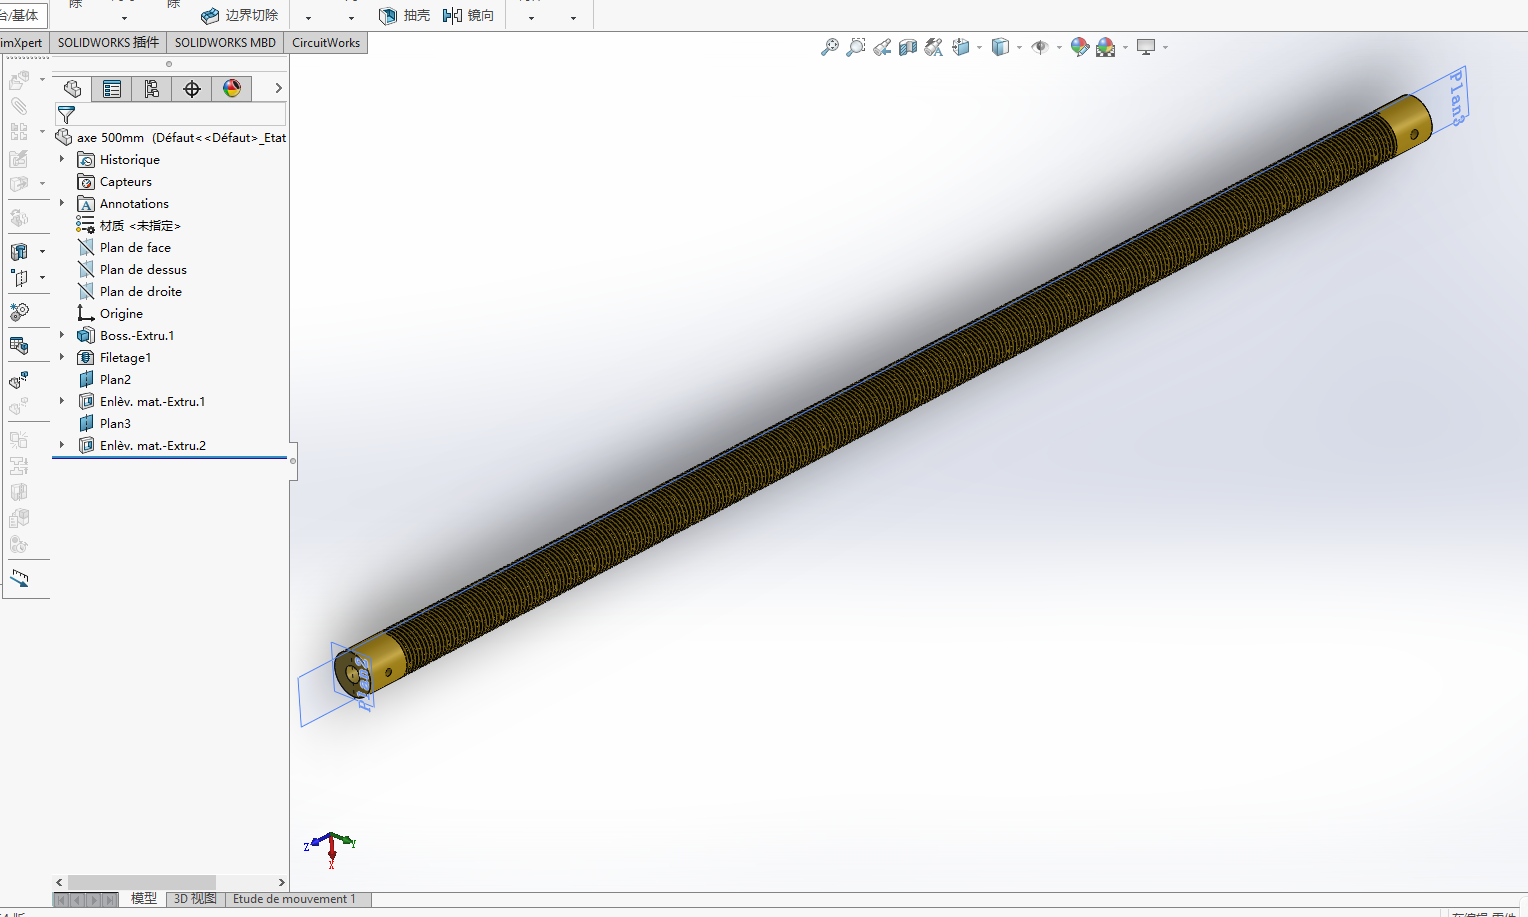
Task: Open the SOLIDWORKS MBD tab
Action: click(x=225, y=43)
